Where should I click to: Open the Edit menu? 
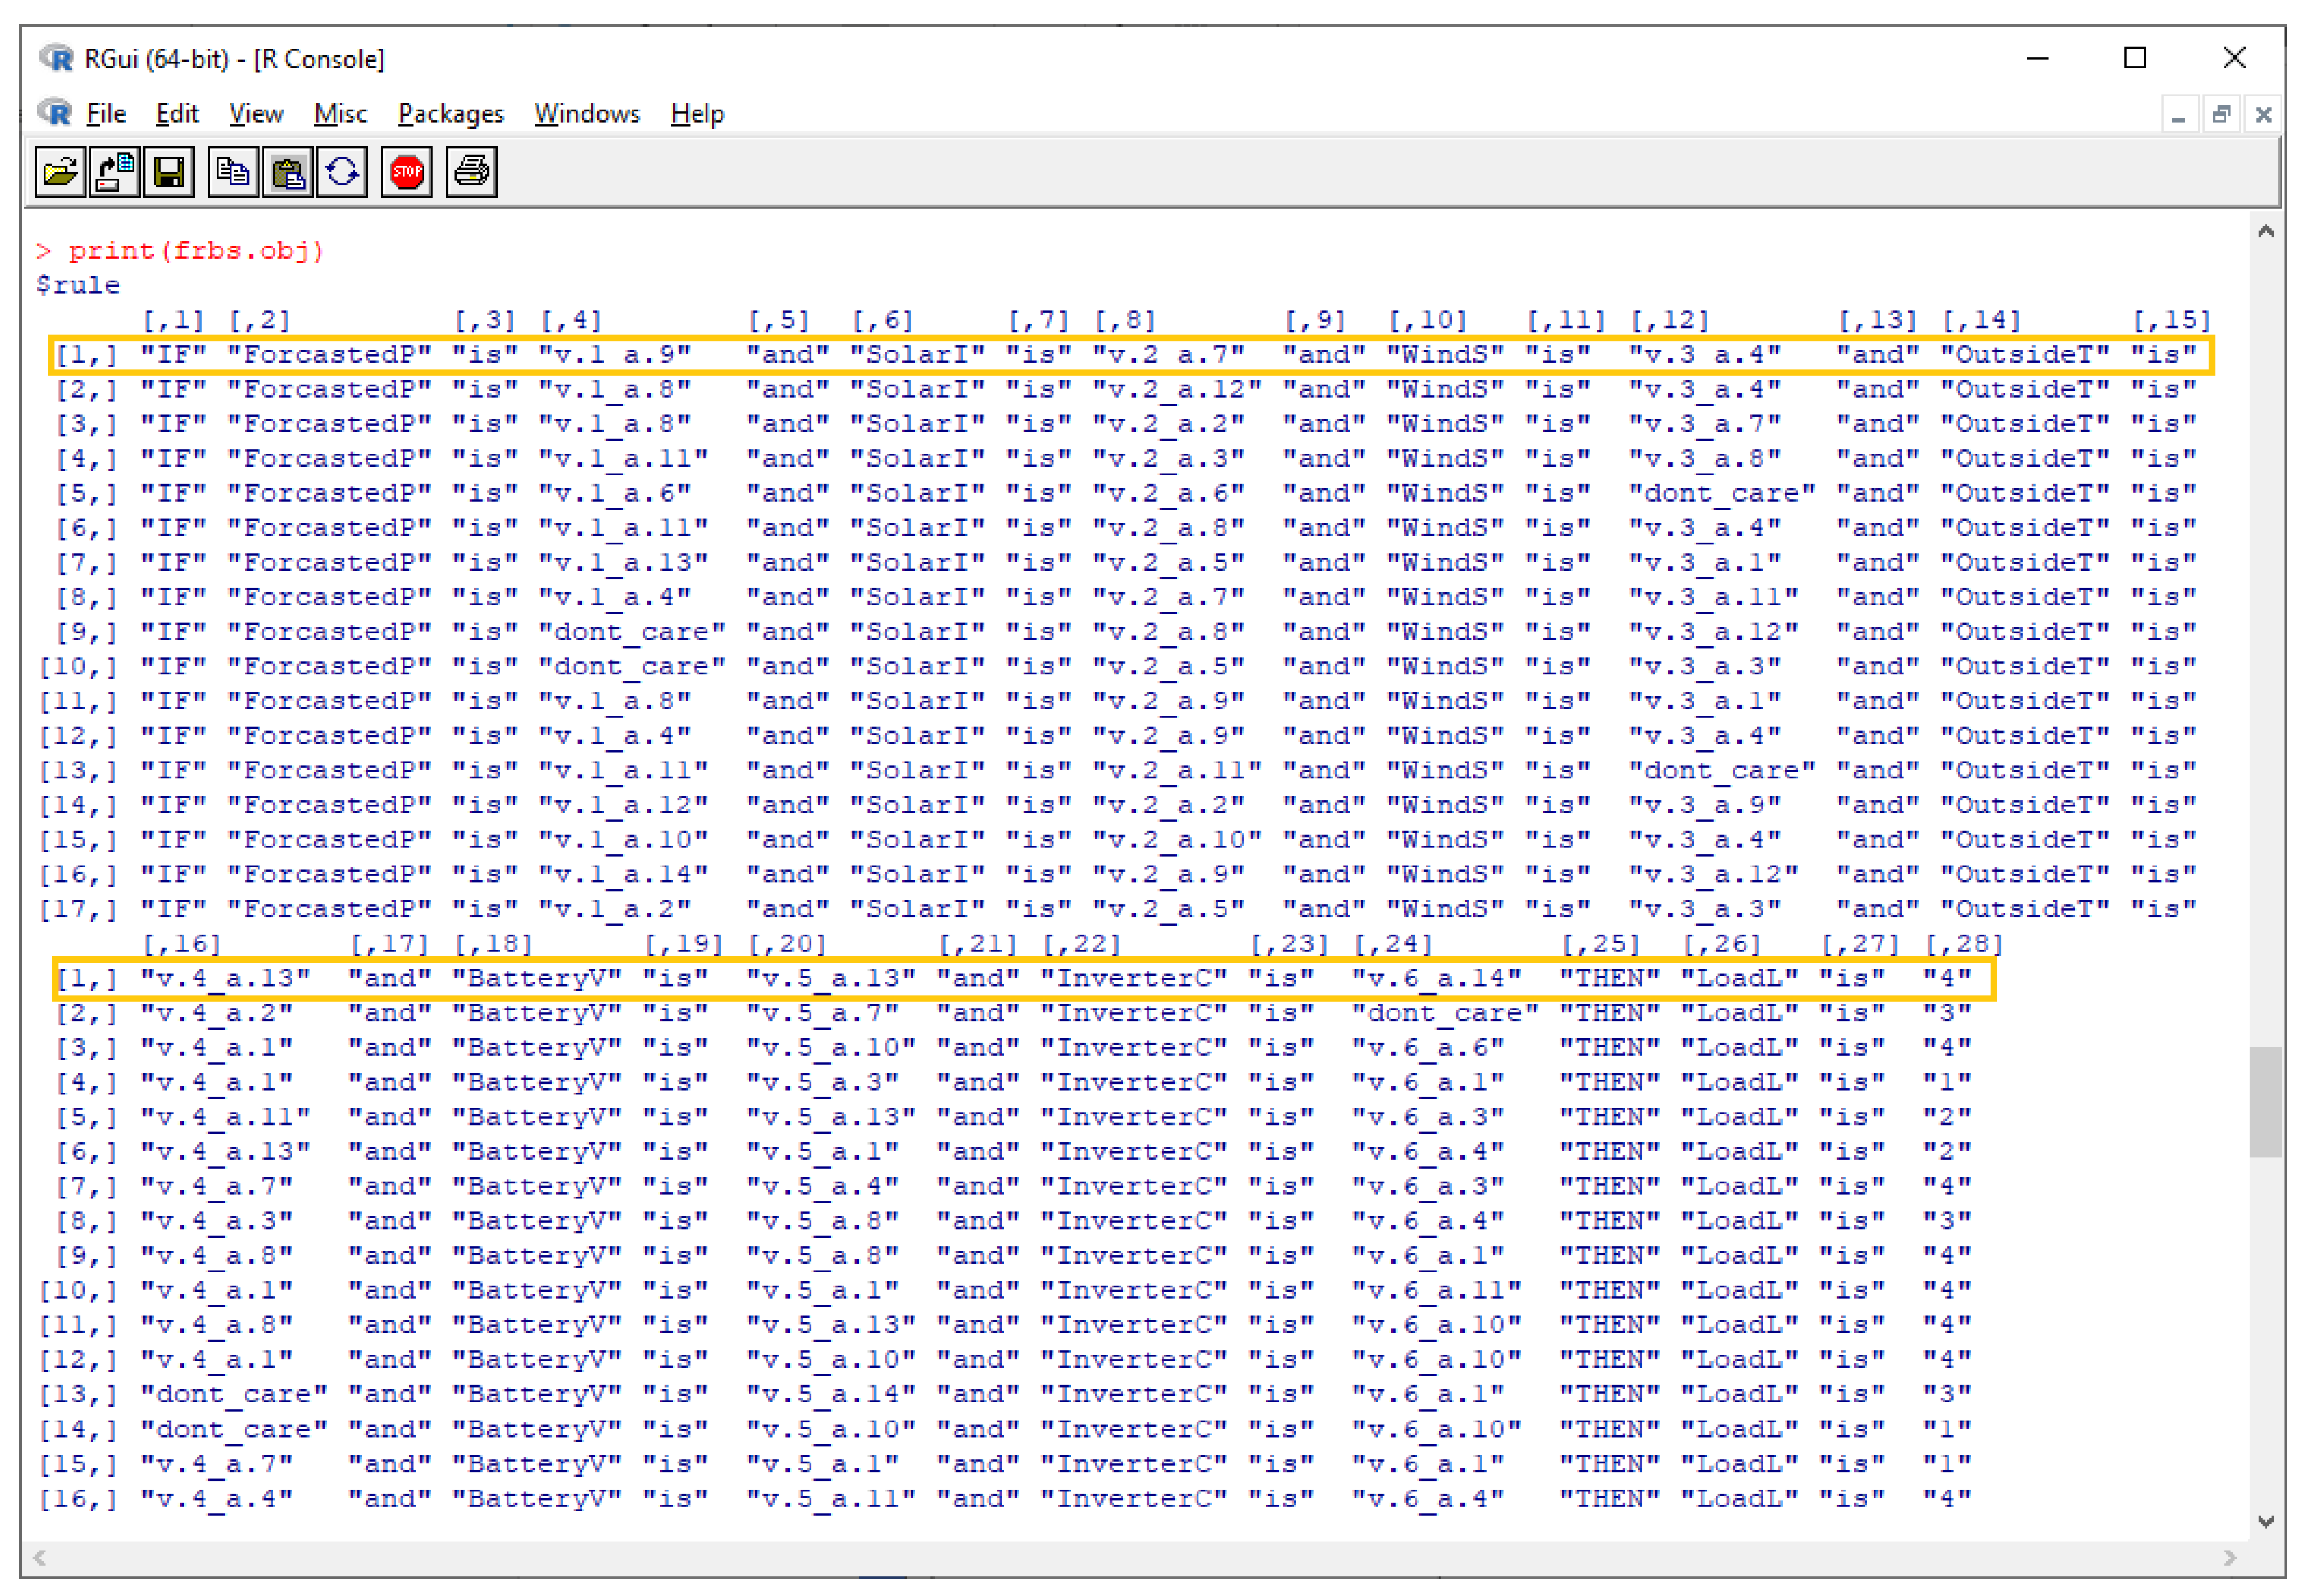point(177,114)
